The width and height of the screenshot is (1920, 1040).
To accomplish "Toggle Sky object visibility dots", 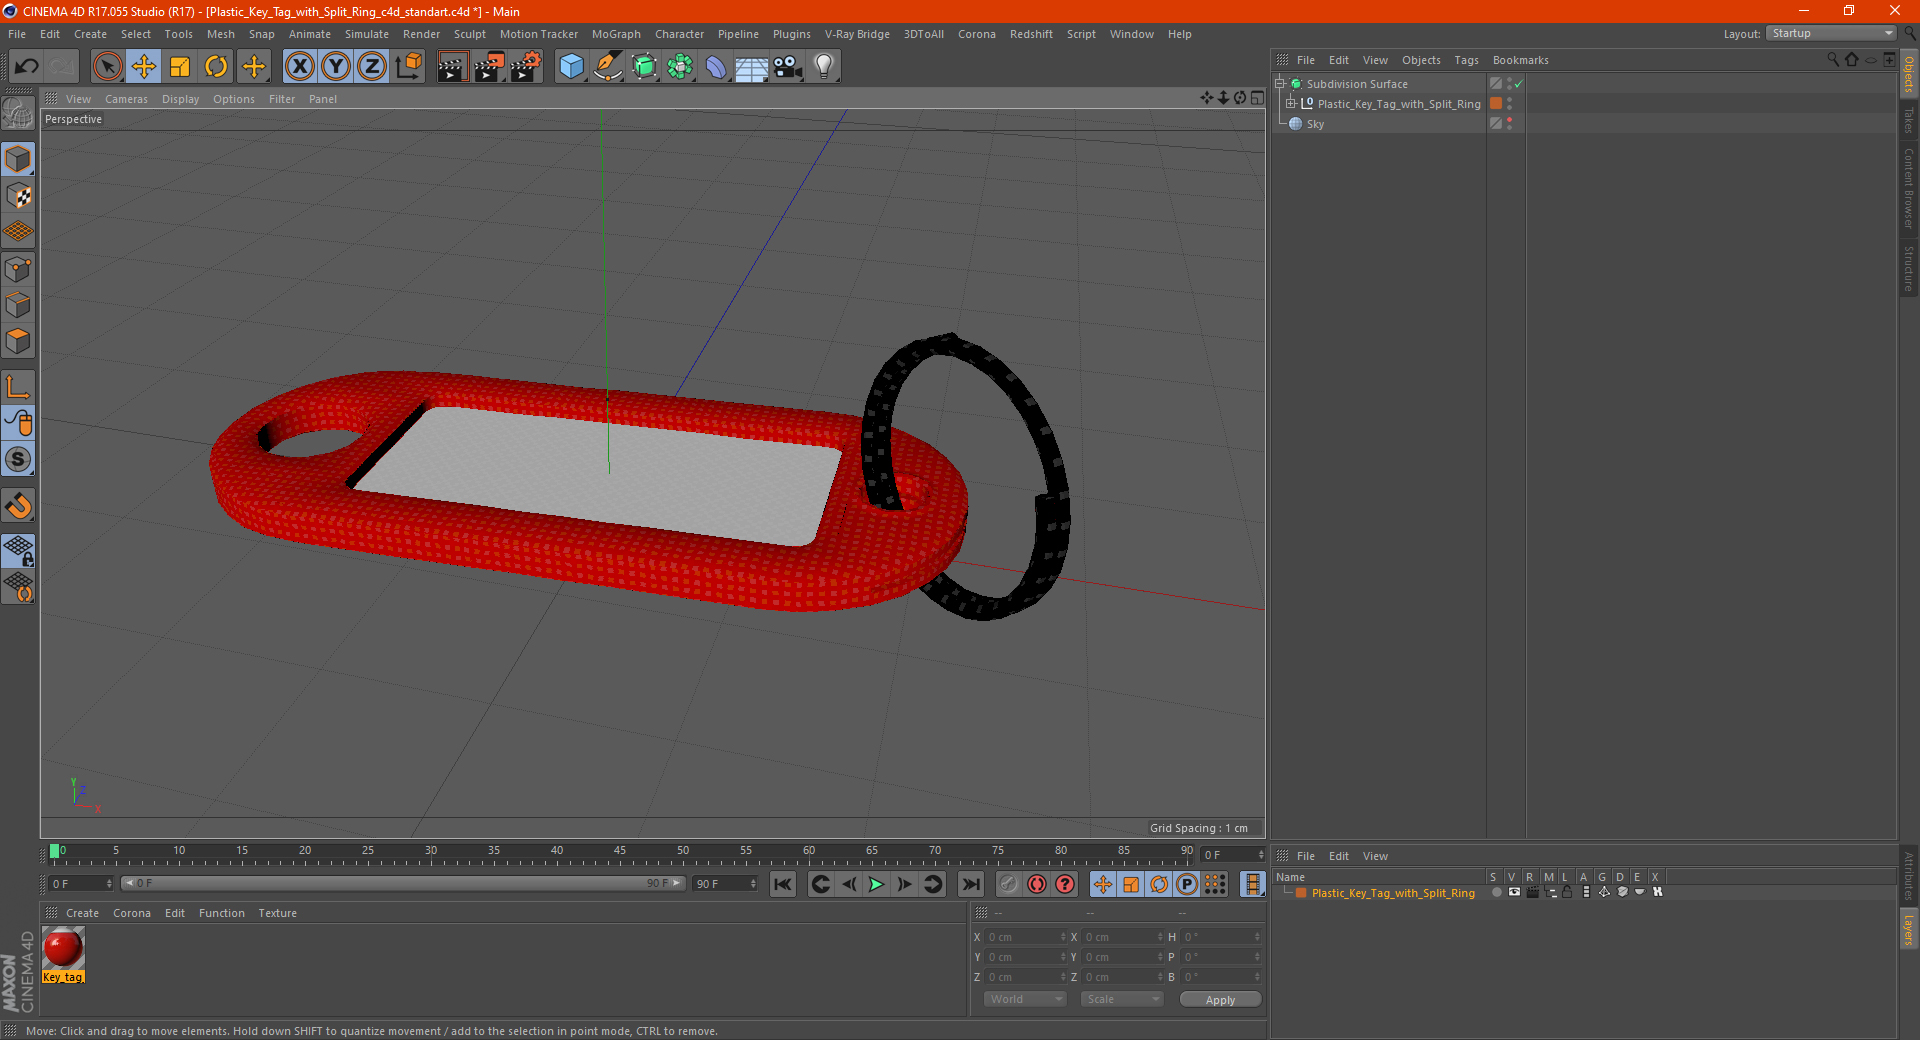I will point(1509,124).
